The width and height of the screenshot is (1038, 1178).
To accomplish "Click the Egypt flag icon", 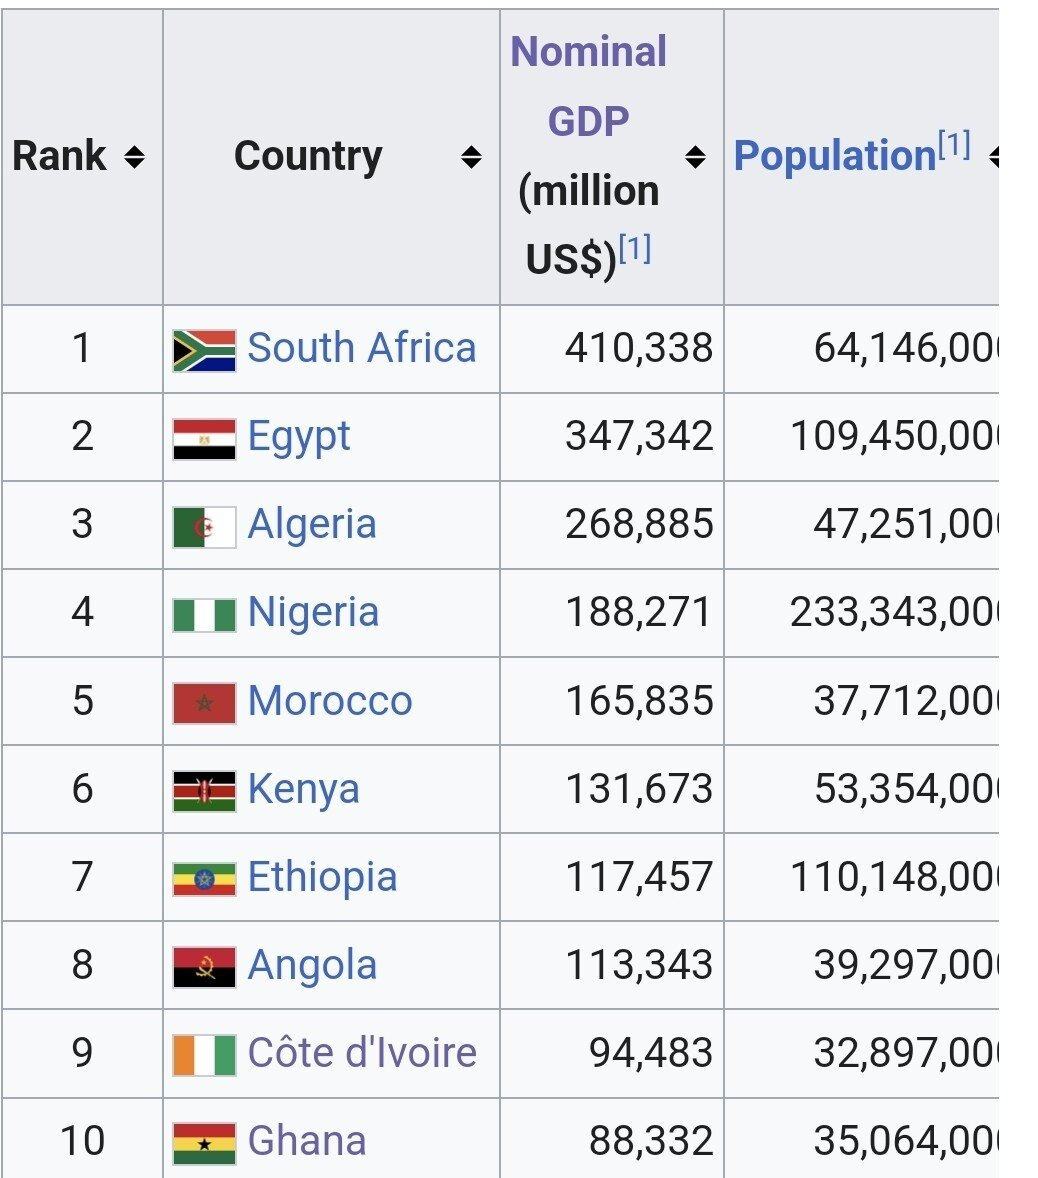I will point(204,438).
